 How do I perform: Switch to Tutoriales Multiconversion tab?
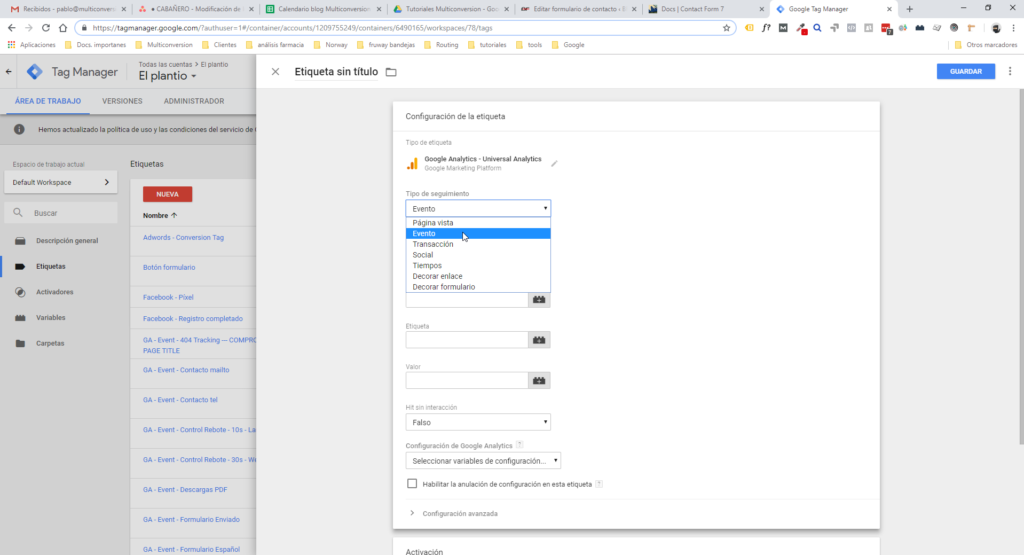pyautogui.click(x=449, y=9)
